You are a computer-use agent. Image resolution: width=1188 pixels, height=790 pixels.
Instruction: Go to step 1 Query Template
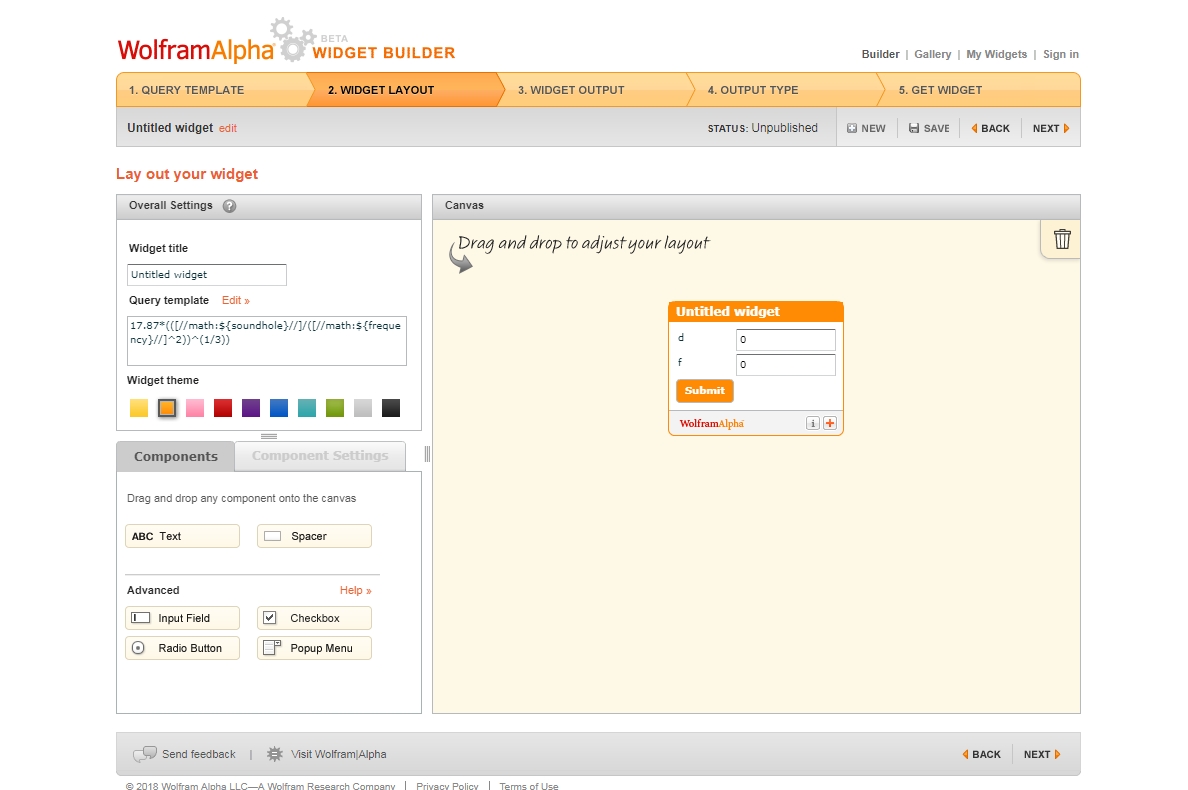[x=212, y=89]
